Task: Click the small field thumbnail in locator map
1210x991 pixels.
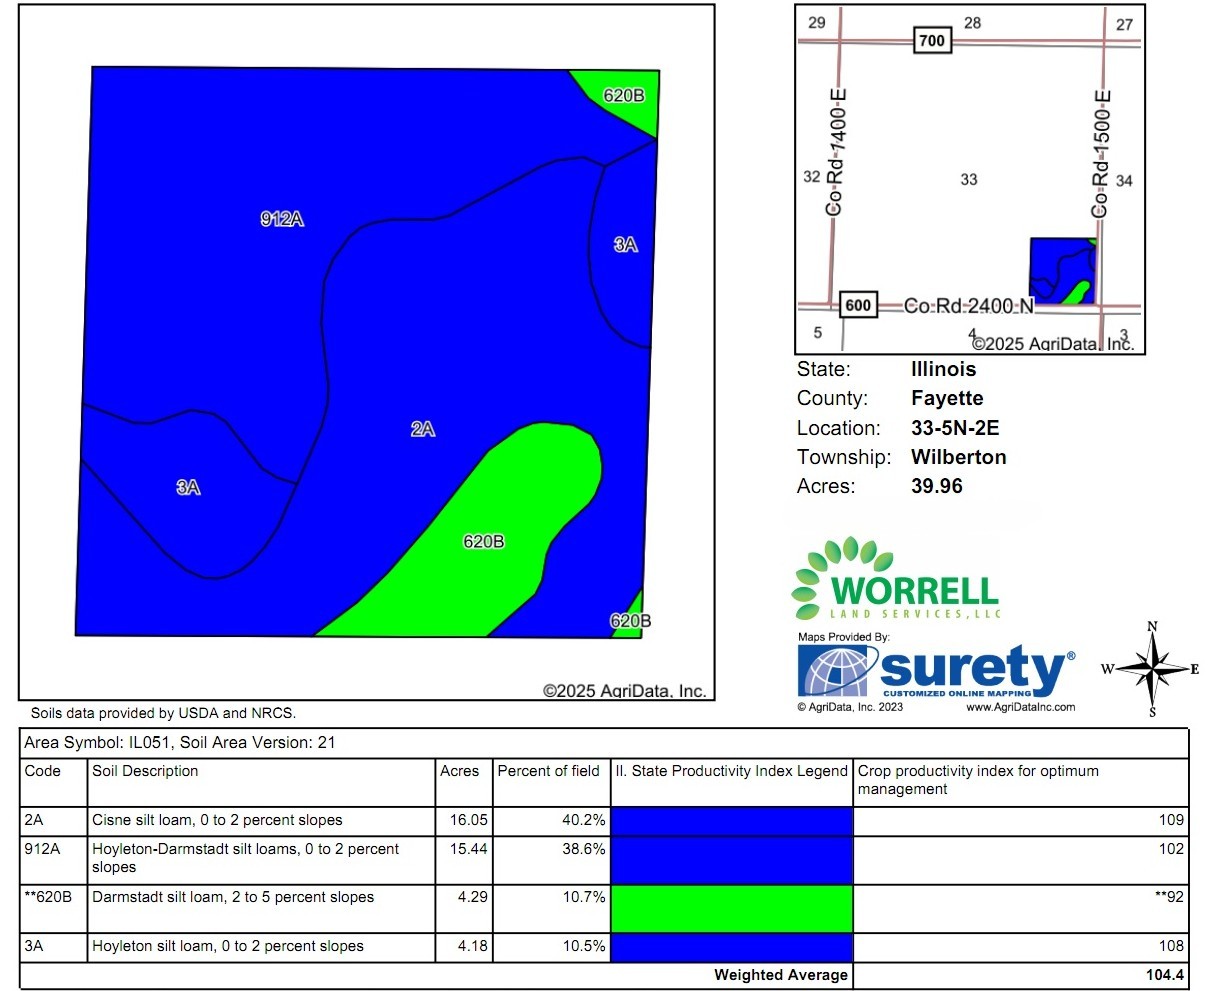Action: [1062, 271]
